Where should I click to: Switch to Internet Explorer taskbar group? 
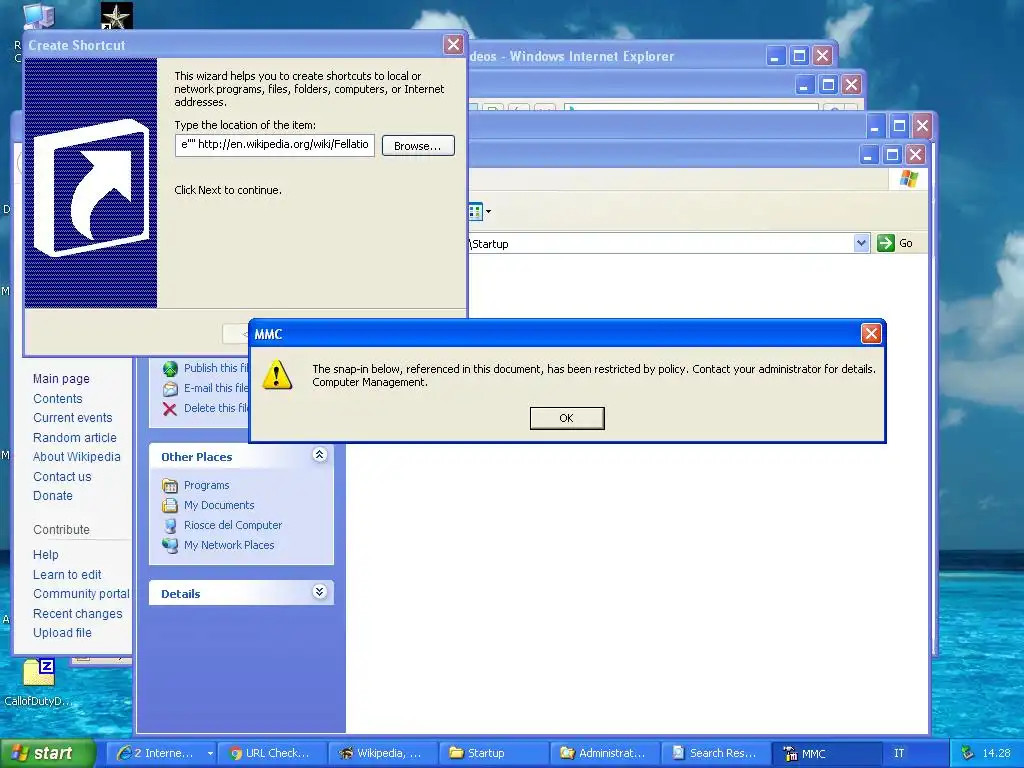pyautogui.click(x=160, y=753)
